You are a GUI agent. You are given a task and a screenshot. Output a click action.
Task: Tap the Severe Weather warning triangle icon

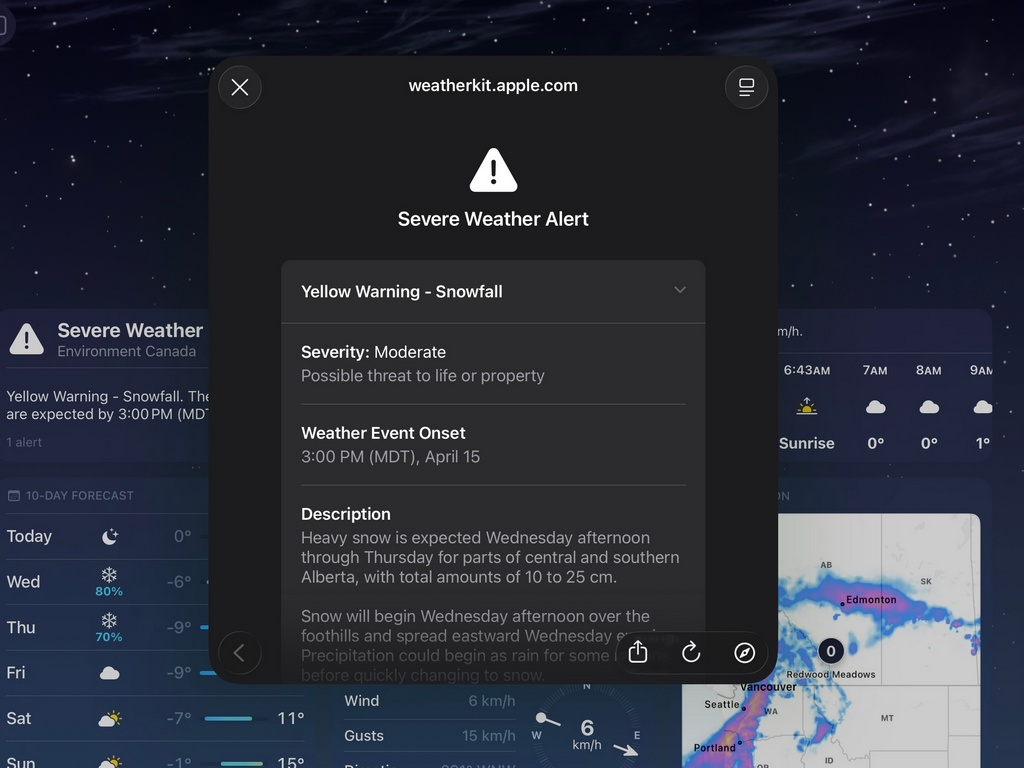tap(27, 340)
